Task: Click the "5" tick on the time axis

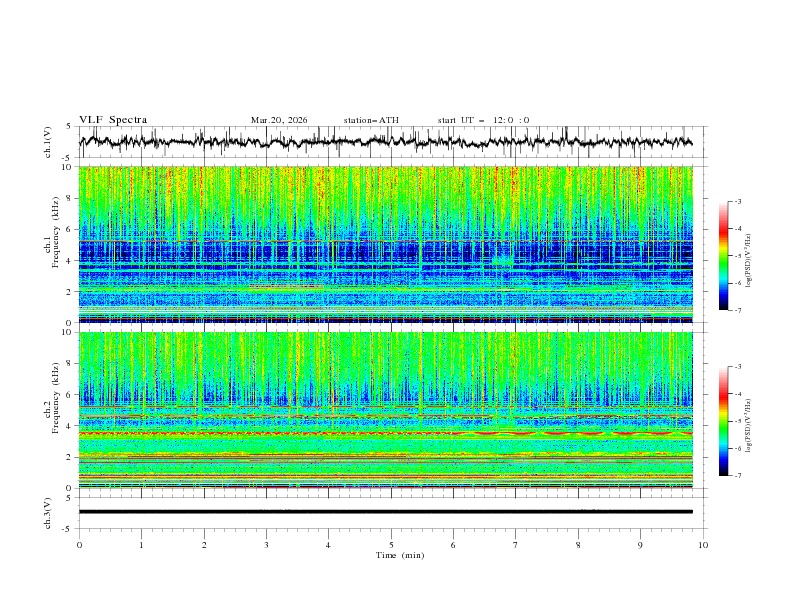Action: pyautogui.click(x=391, y=545)
